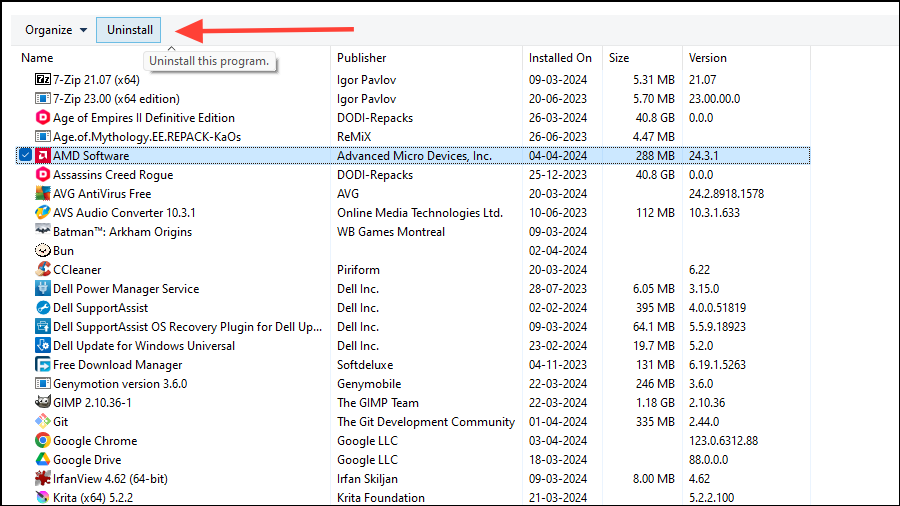
Task: Click the 4.0.0.51819 version cell
Action: (717, 308)
